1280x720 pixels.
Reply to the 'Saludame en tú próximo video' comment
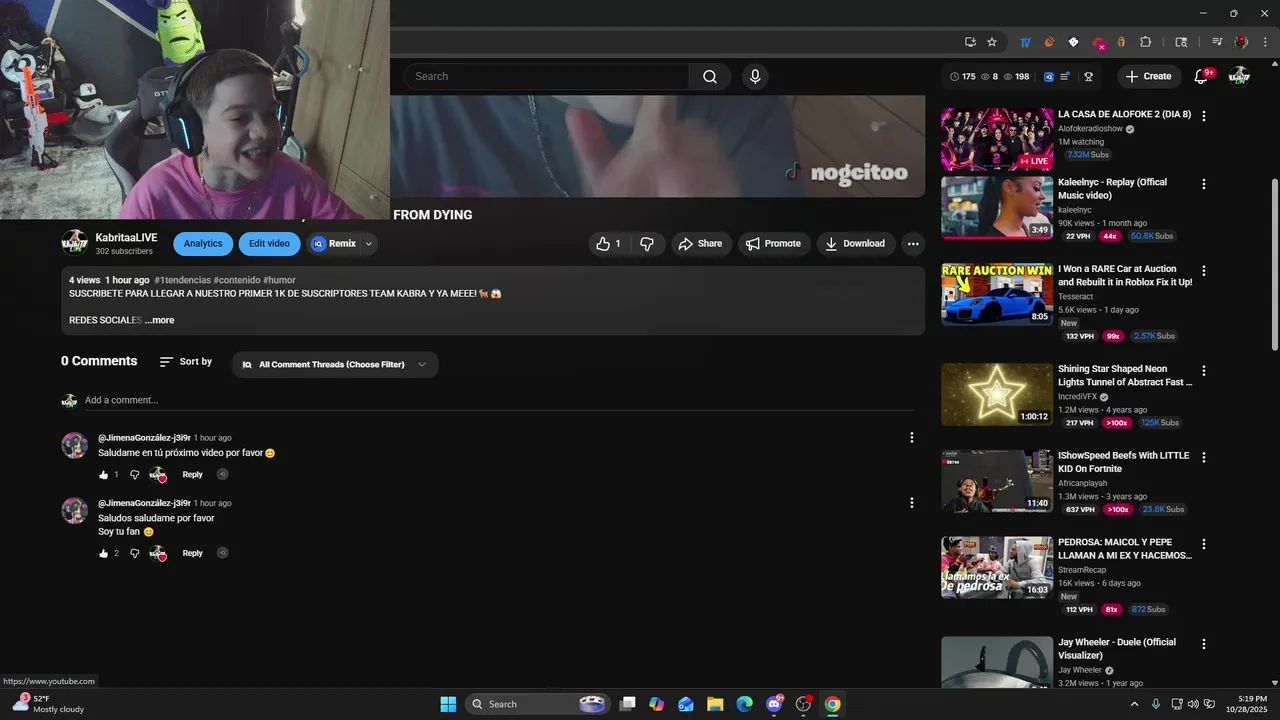(192, 475)
